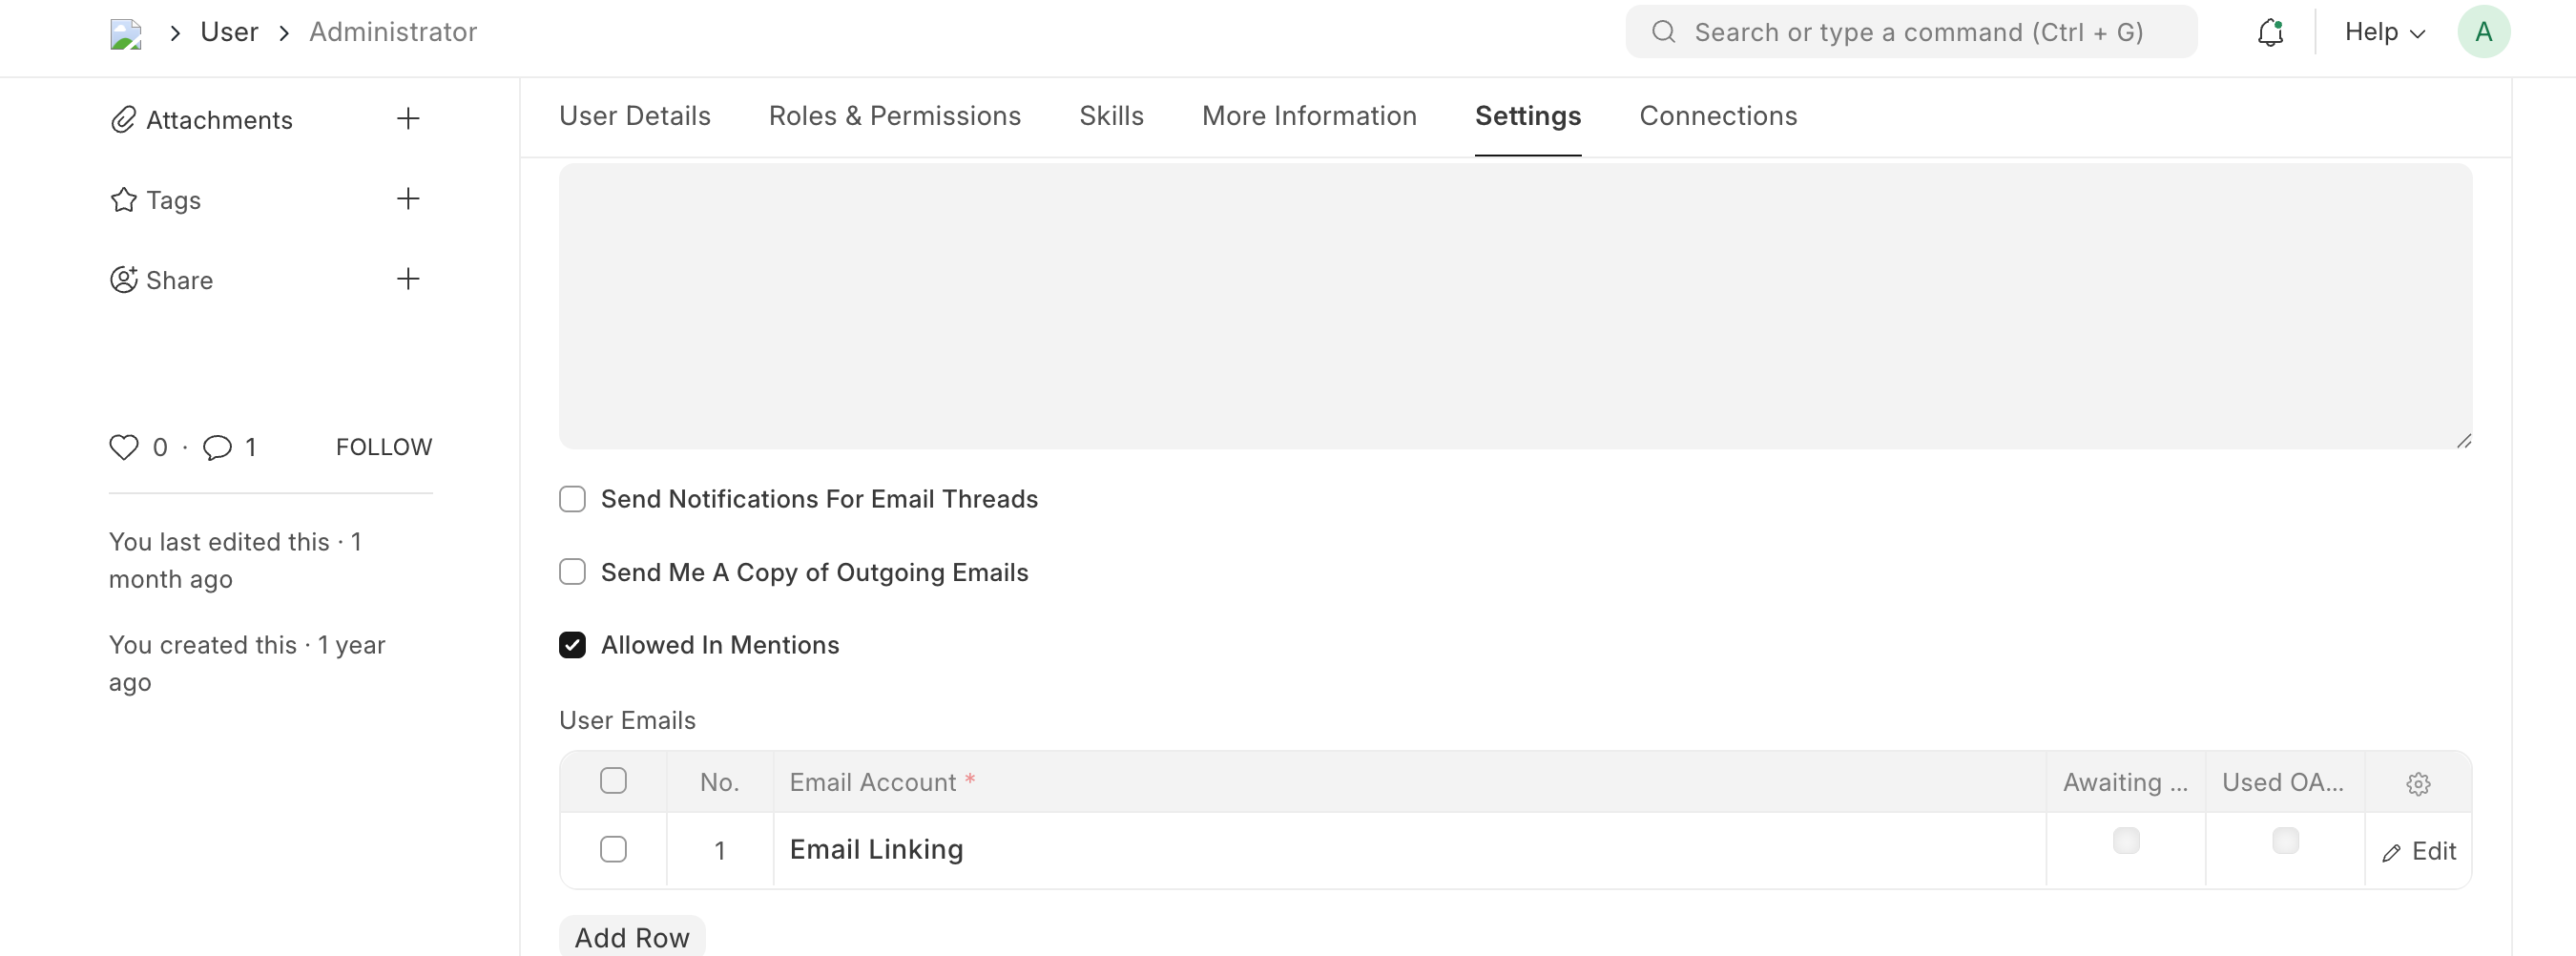Enable Send Notifications For Email Threads

coord(572,499)
